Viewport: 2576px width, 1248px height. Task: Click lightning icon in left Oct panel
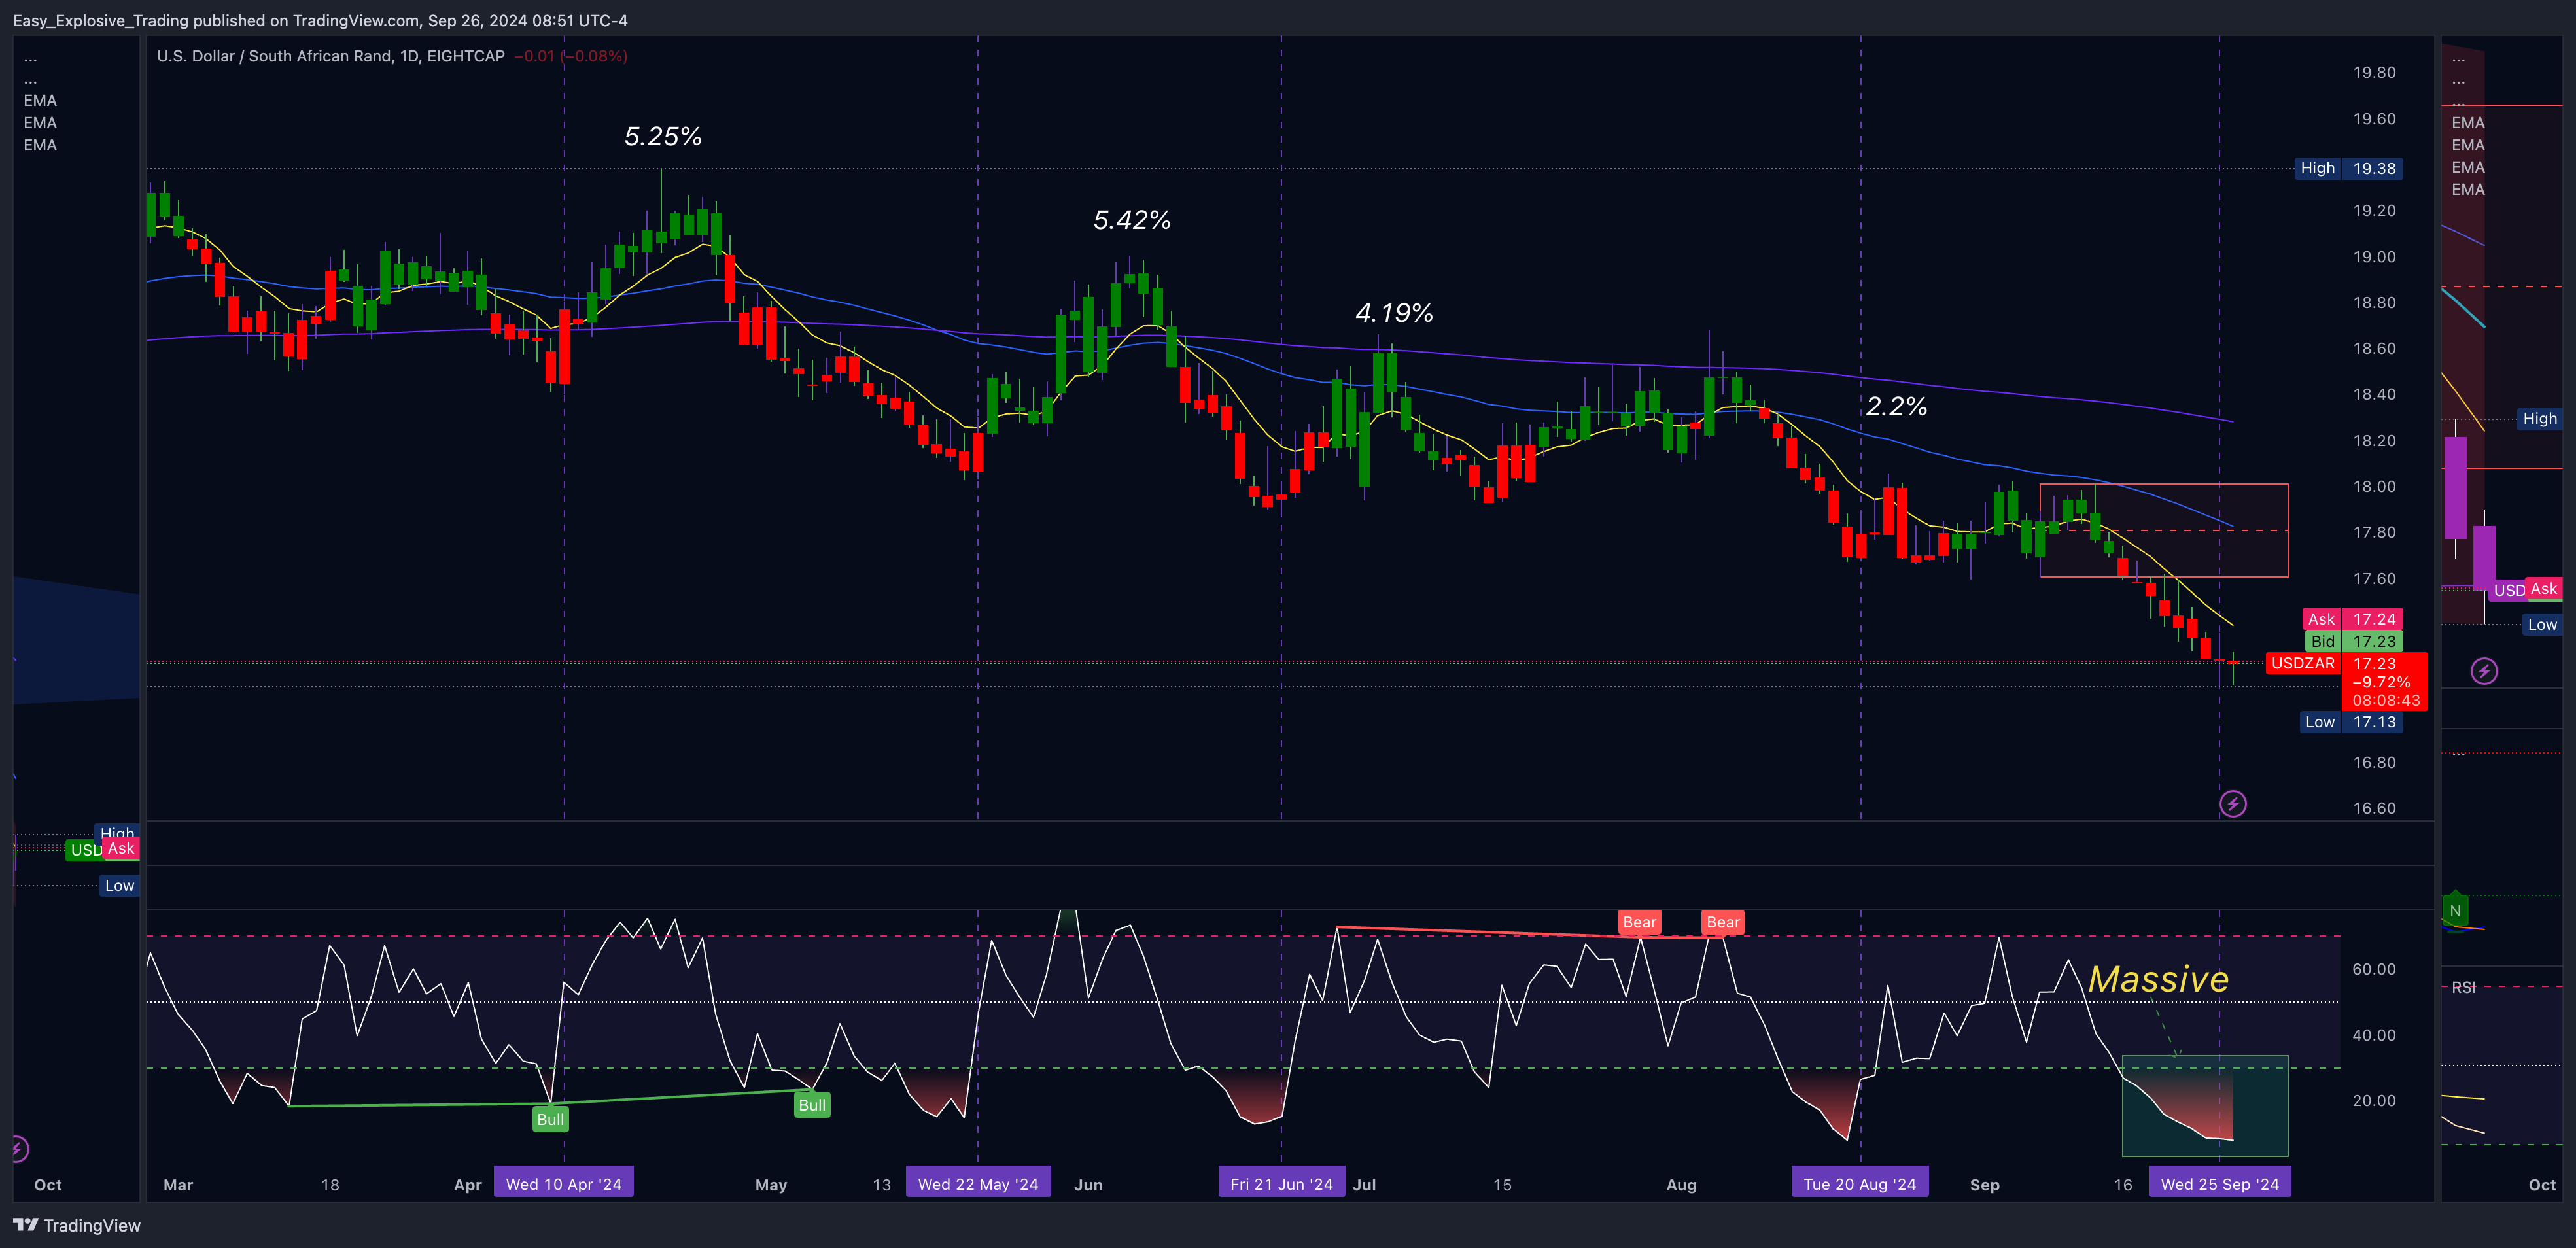(x=18, y=1148)
